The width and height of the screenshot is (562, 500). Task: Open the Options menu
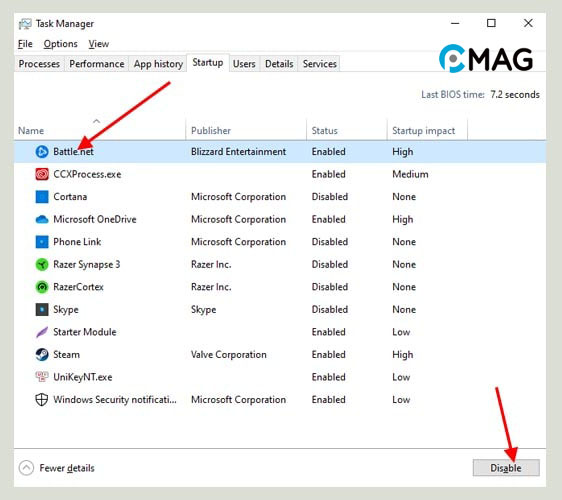coord(61,44)
